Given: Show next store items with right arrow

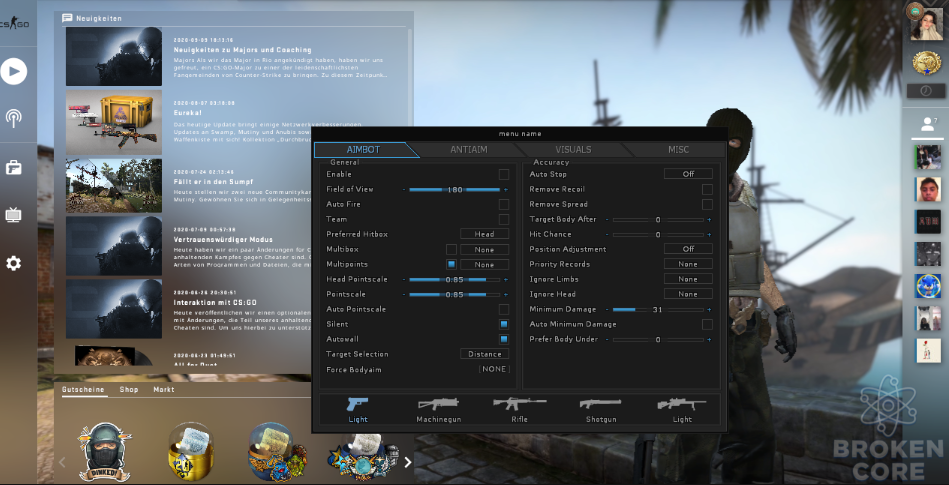Looking at the screenshot, I should pos(407,462).
